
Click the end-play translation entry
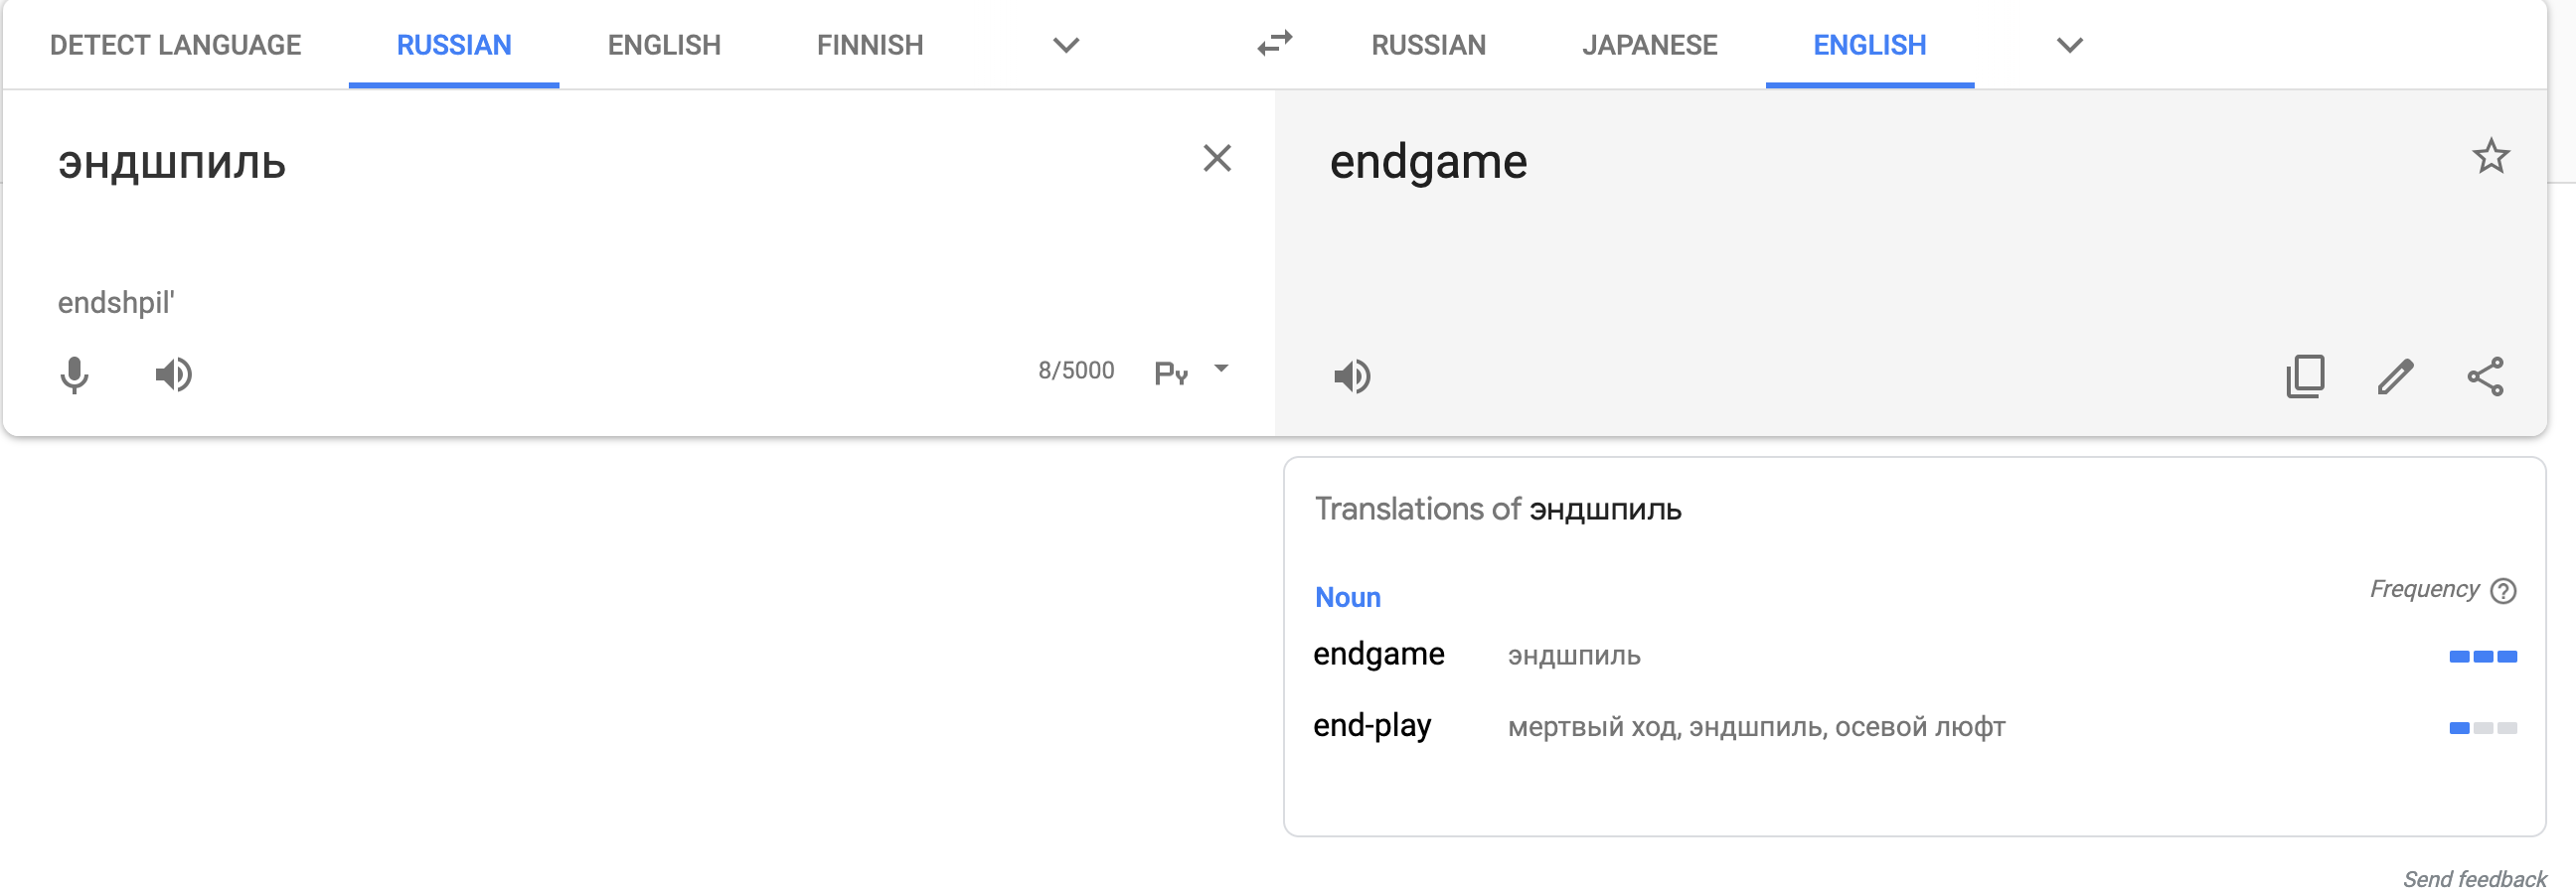click(1371, 726)
